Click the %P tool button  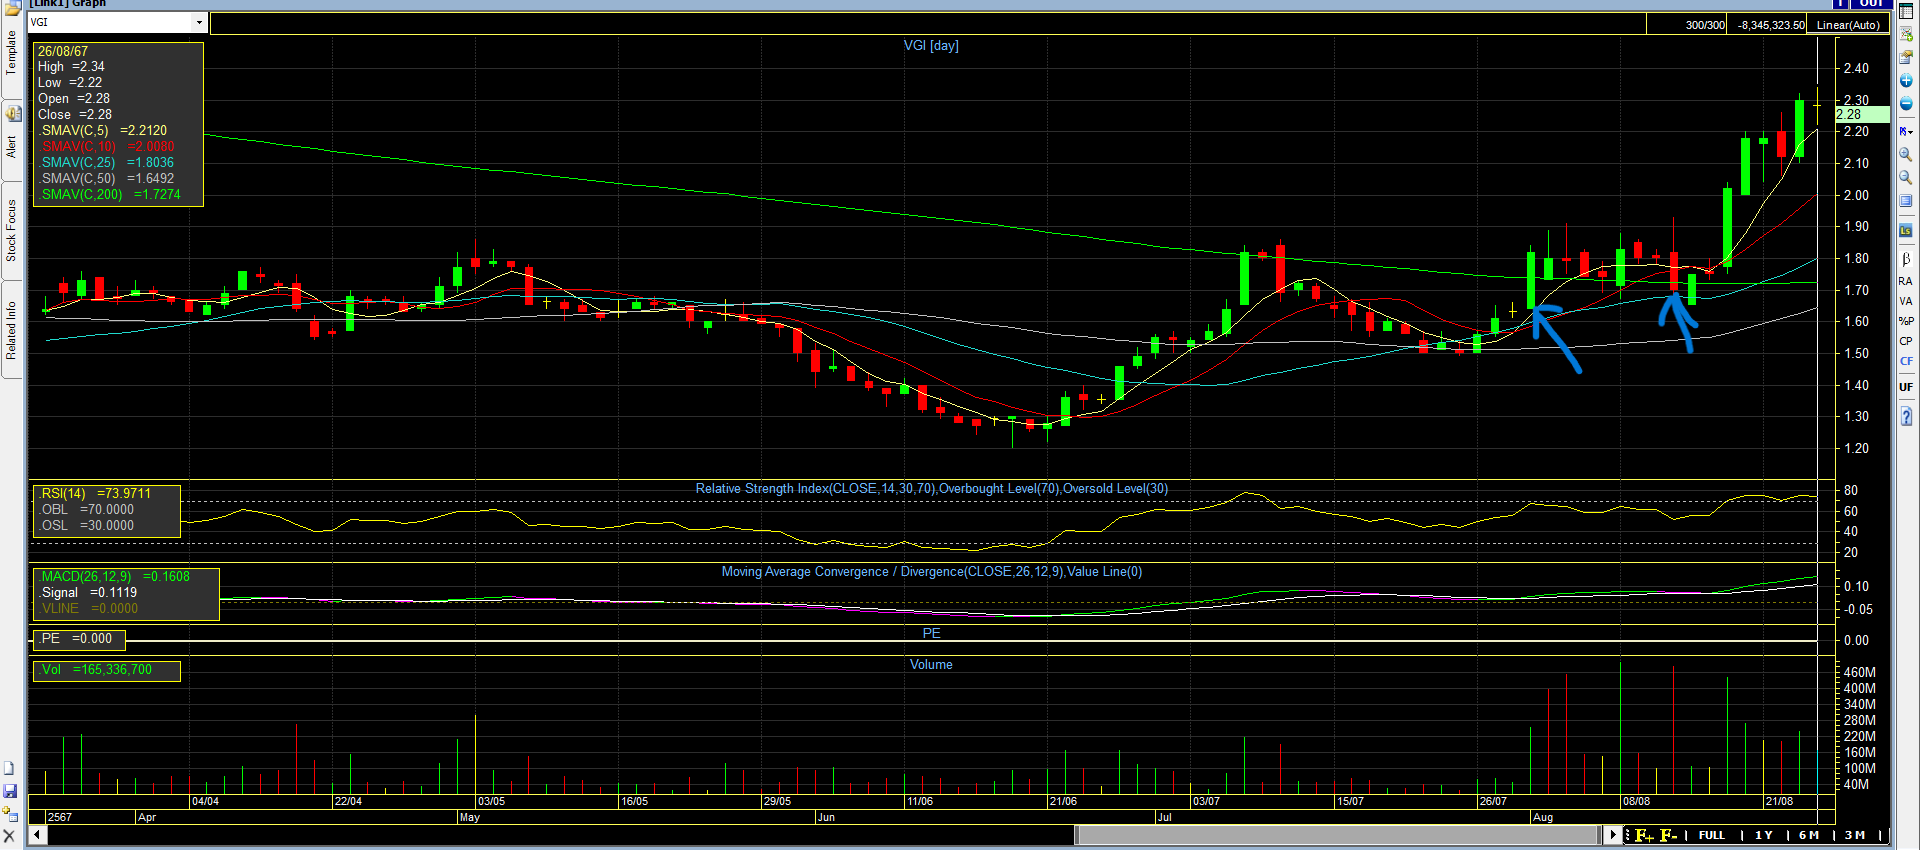point(1906,321)
